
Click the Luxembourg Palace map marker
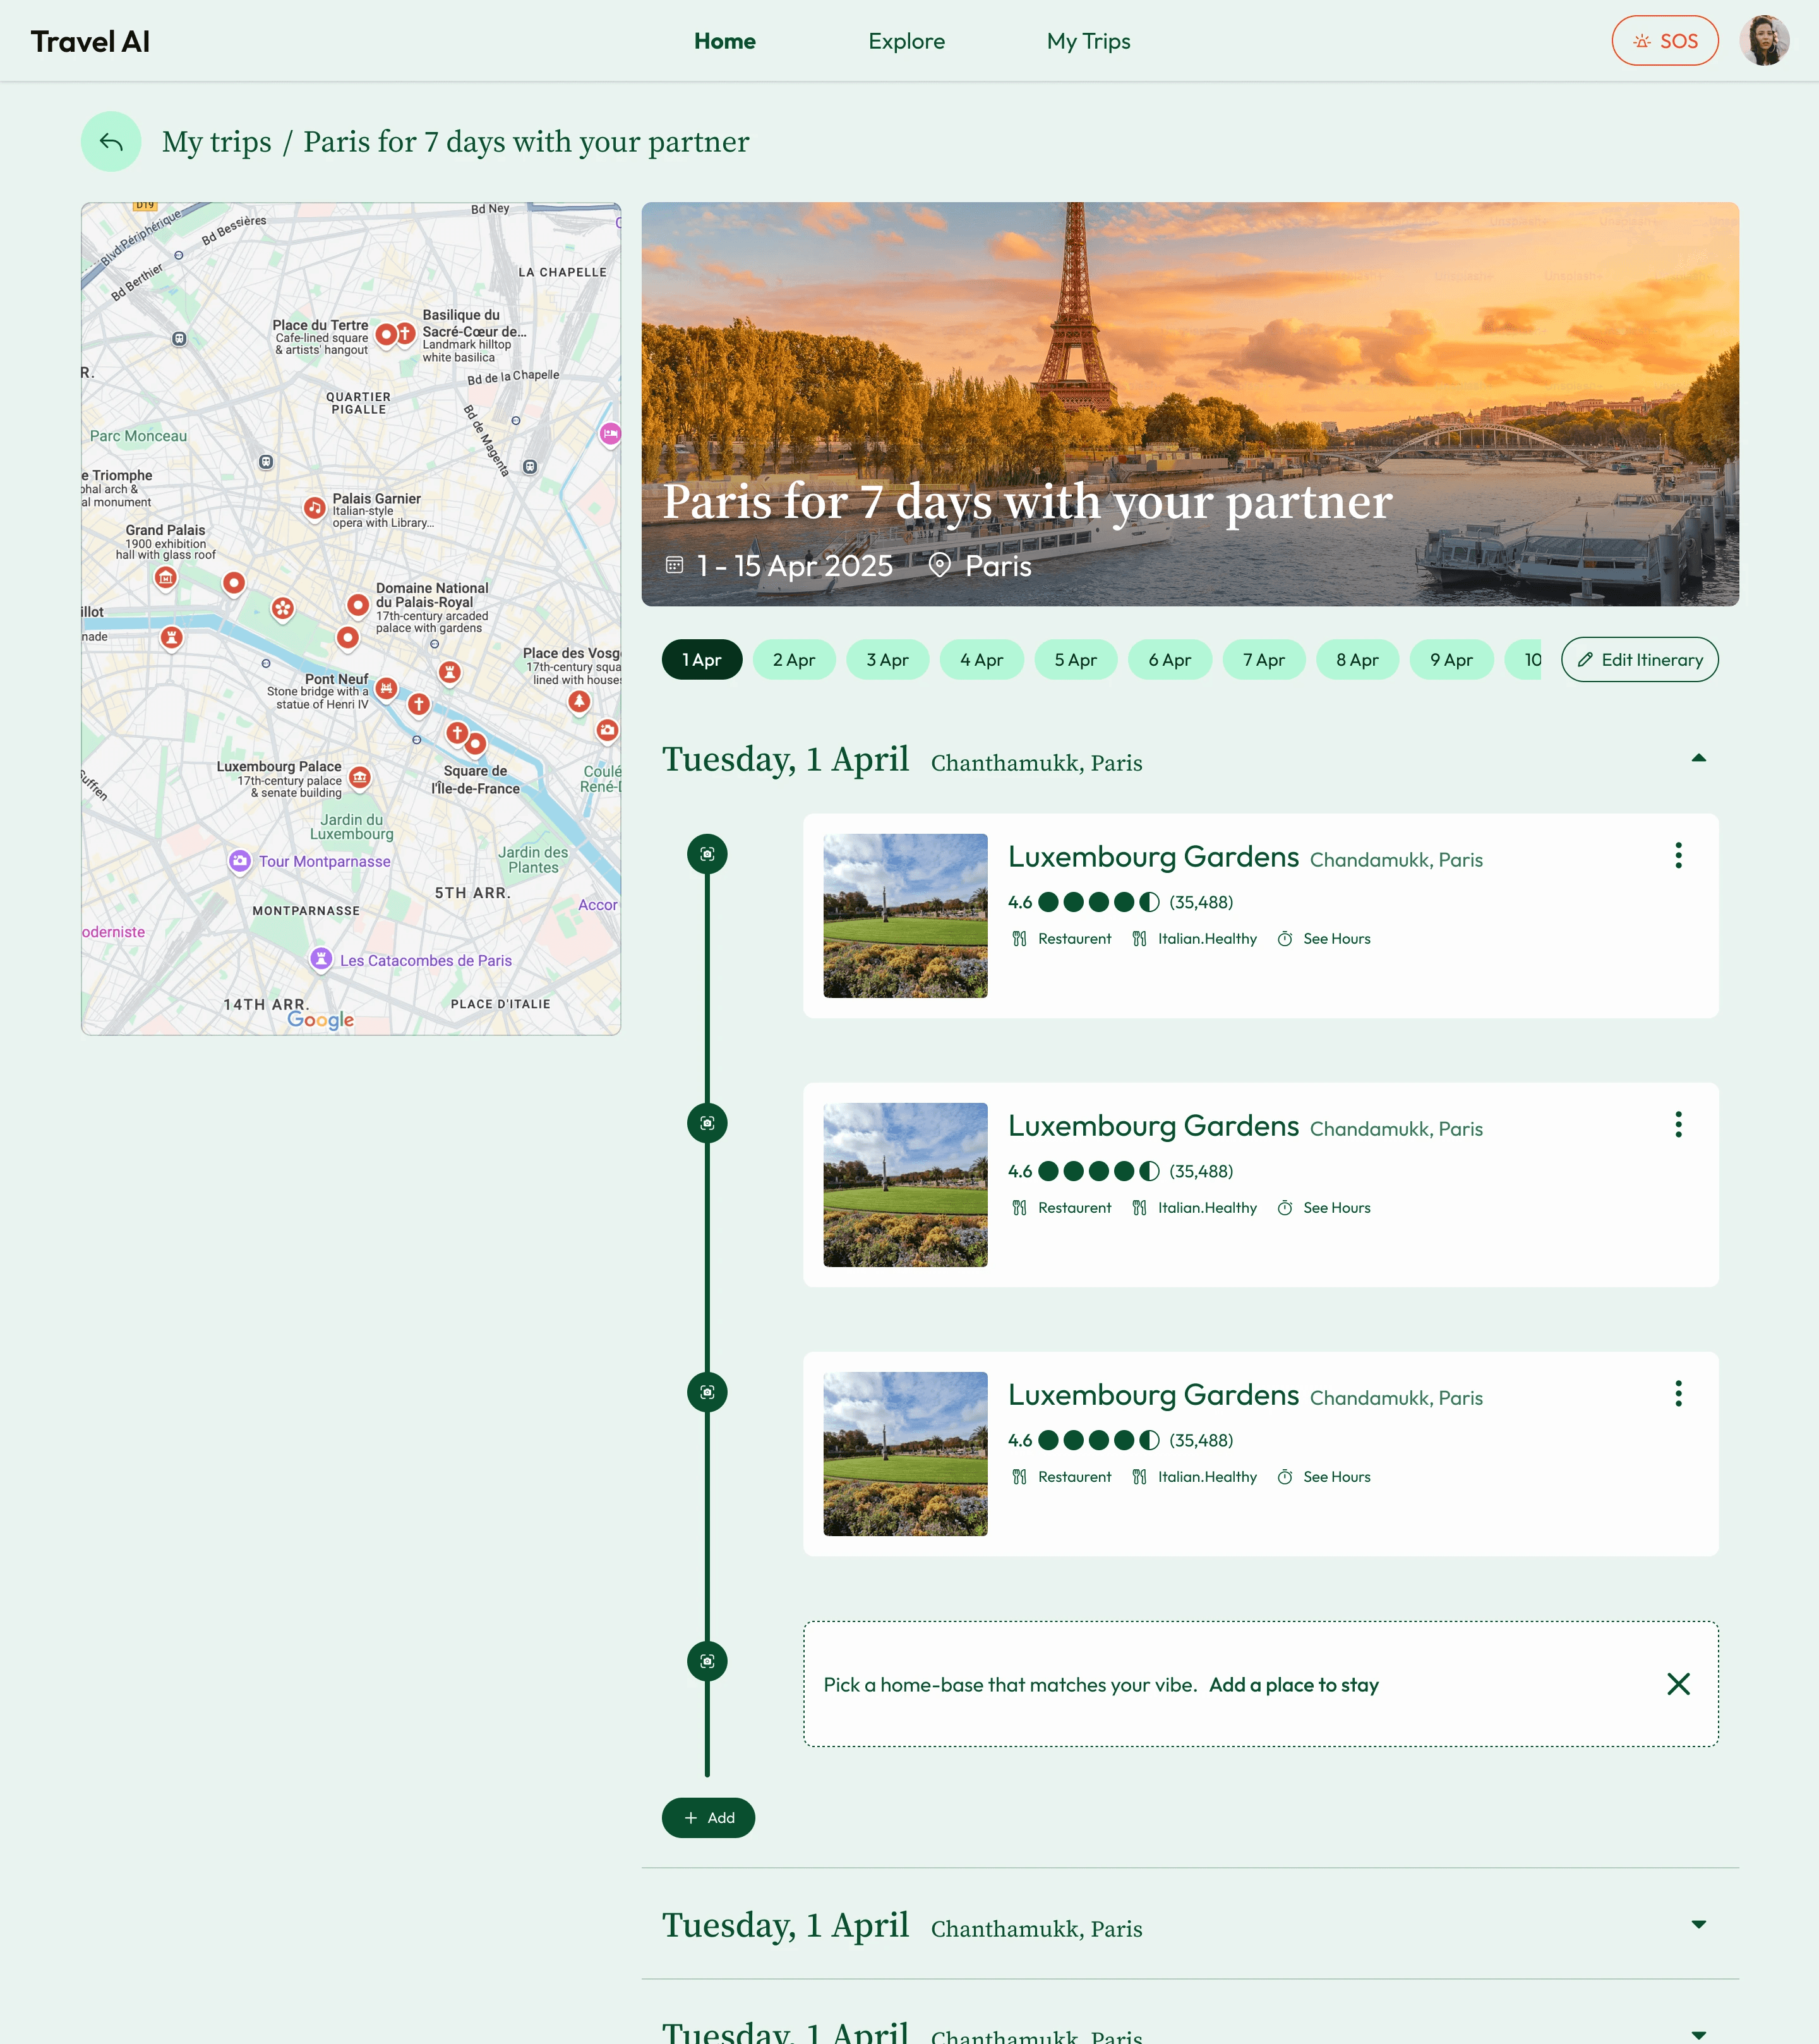(x=360, y=777)
